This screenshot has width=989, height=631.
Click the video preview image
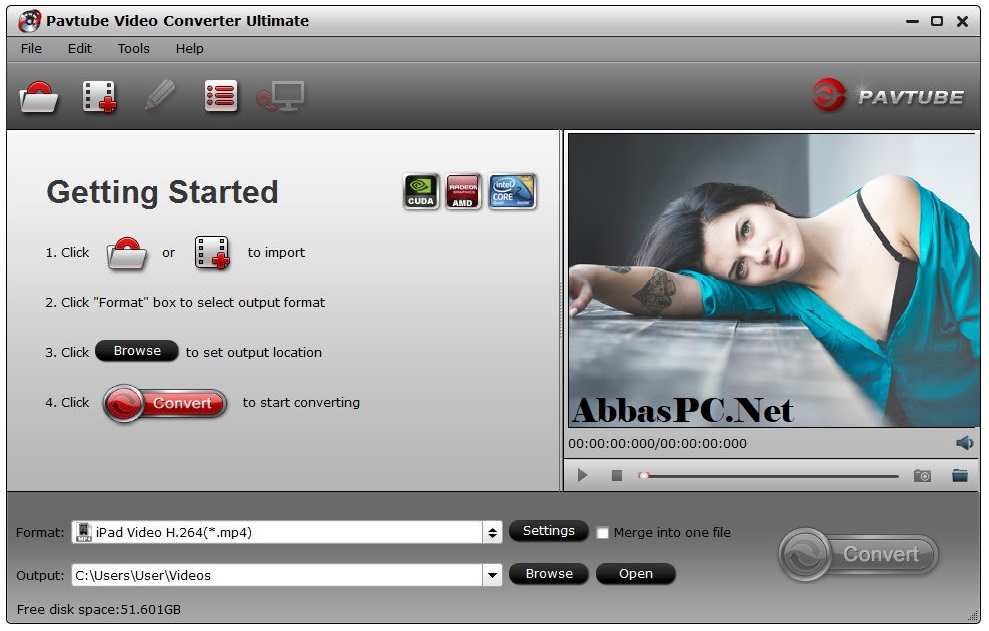(772, 281)
